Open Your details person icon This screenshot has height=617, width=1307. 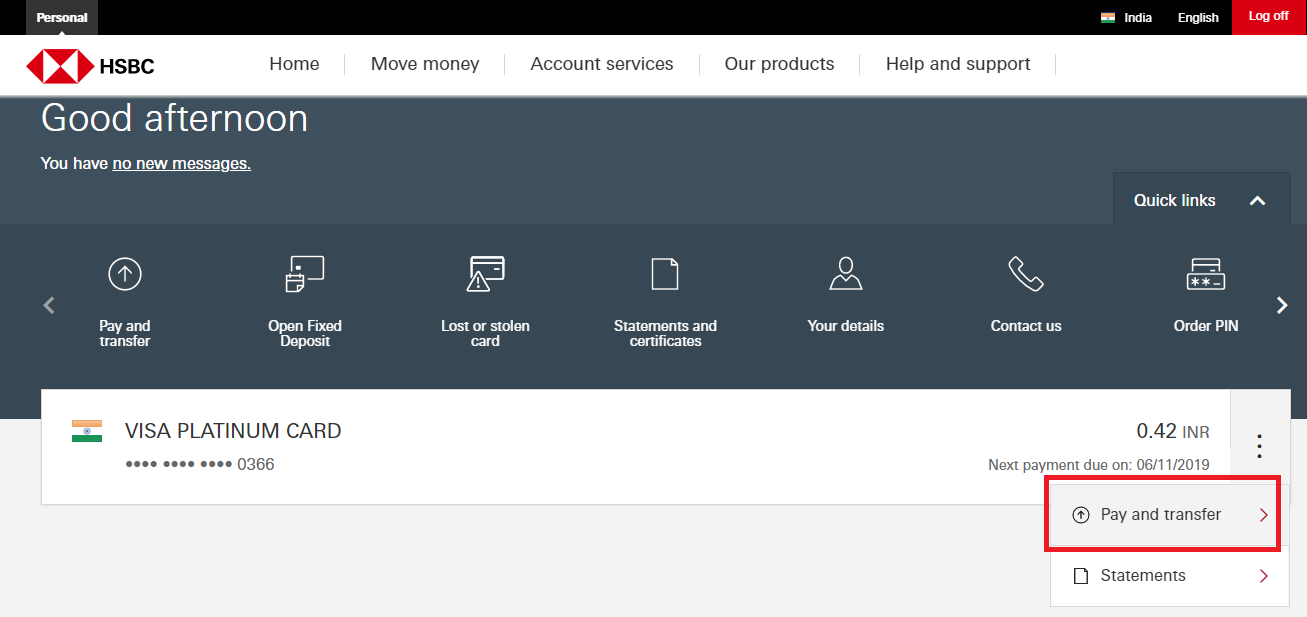(846, 273)
